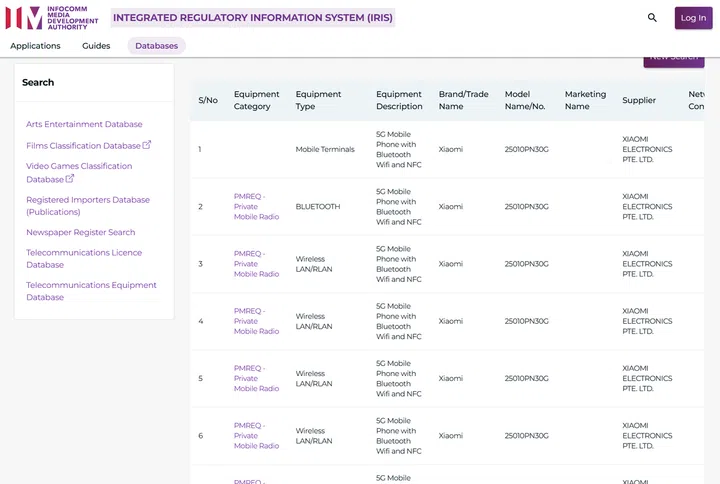Open the Applications menu
Screen dimensions: 720x484
35,46
